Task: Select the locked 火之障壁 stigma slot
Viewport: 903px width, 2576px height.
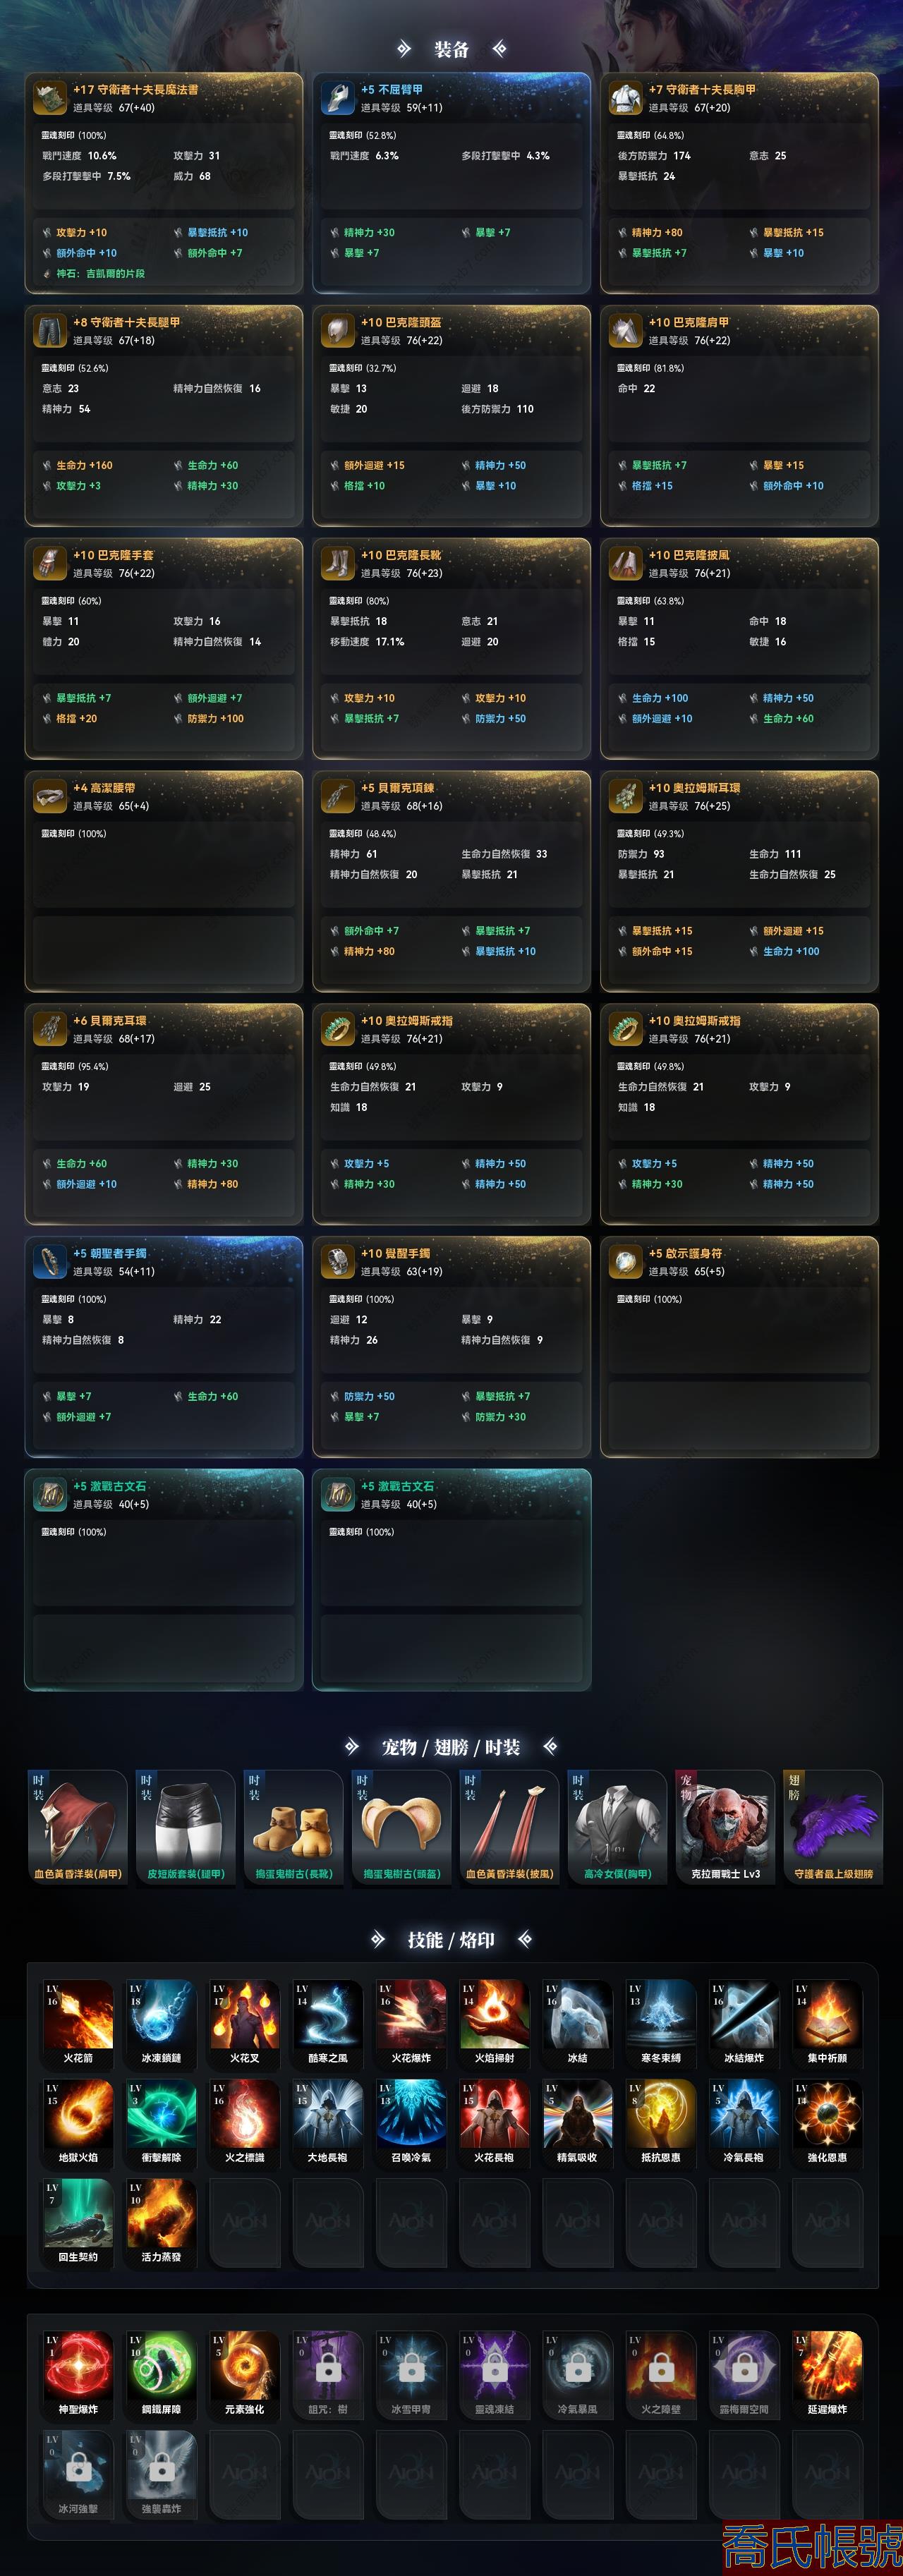Action: (x=661, y=2367)
